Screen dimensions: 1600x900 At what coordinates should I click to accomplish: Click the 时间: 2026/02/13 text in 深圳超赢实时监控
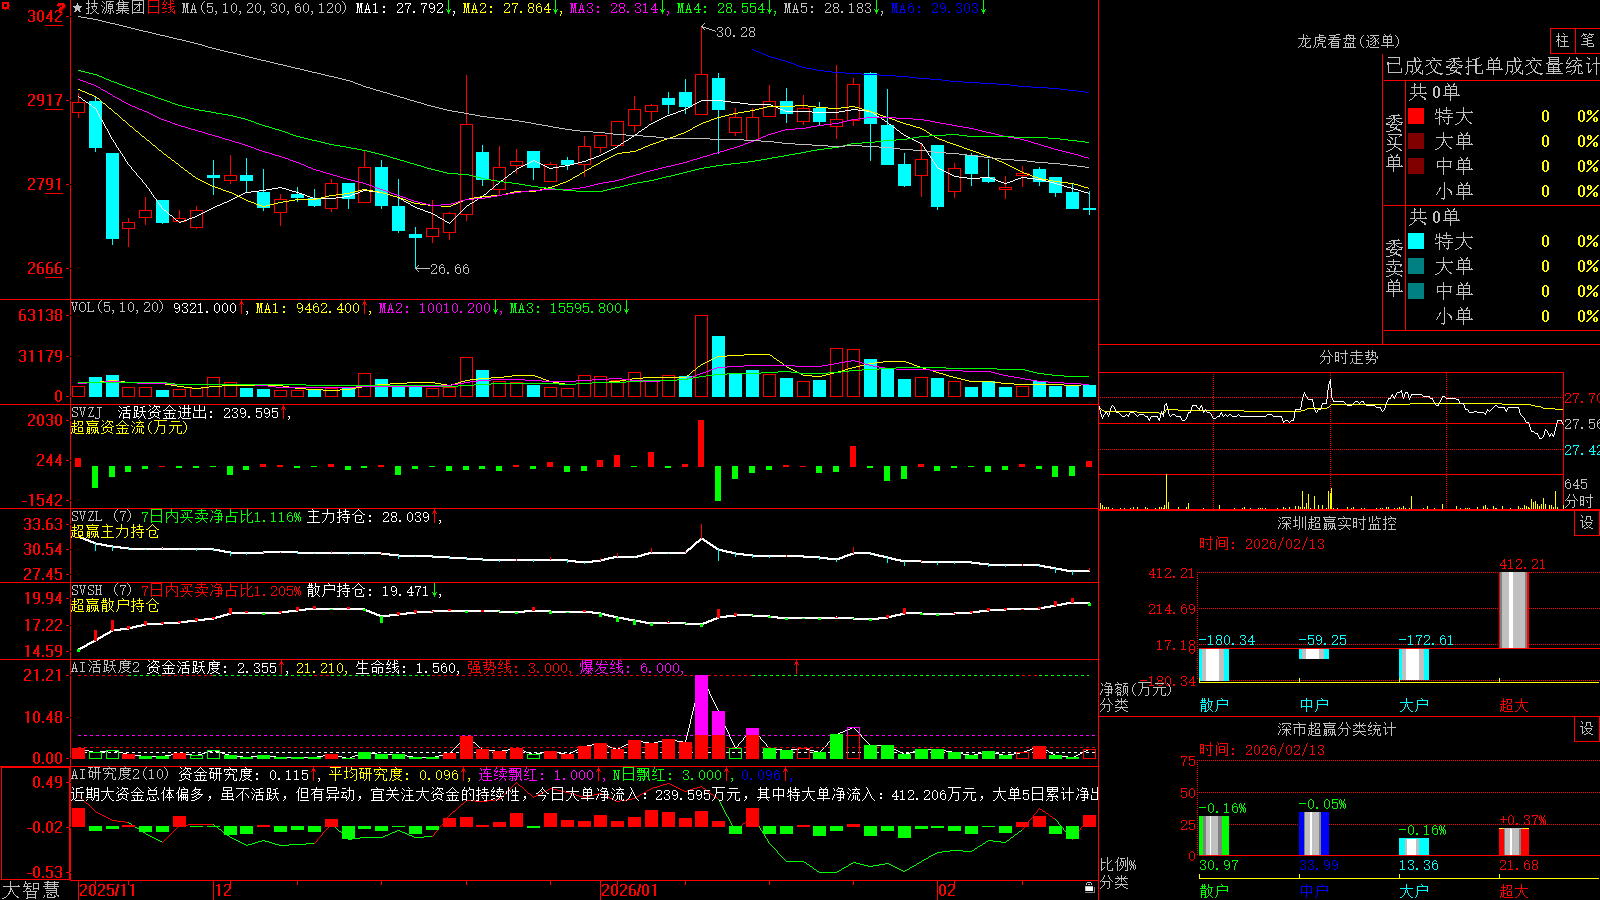[1262, 544]
